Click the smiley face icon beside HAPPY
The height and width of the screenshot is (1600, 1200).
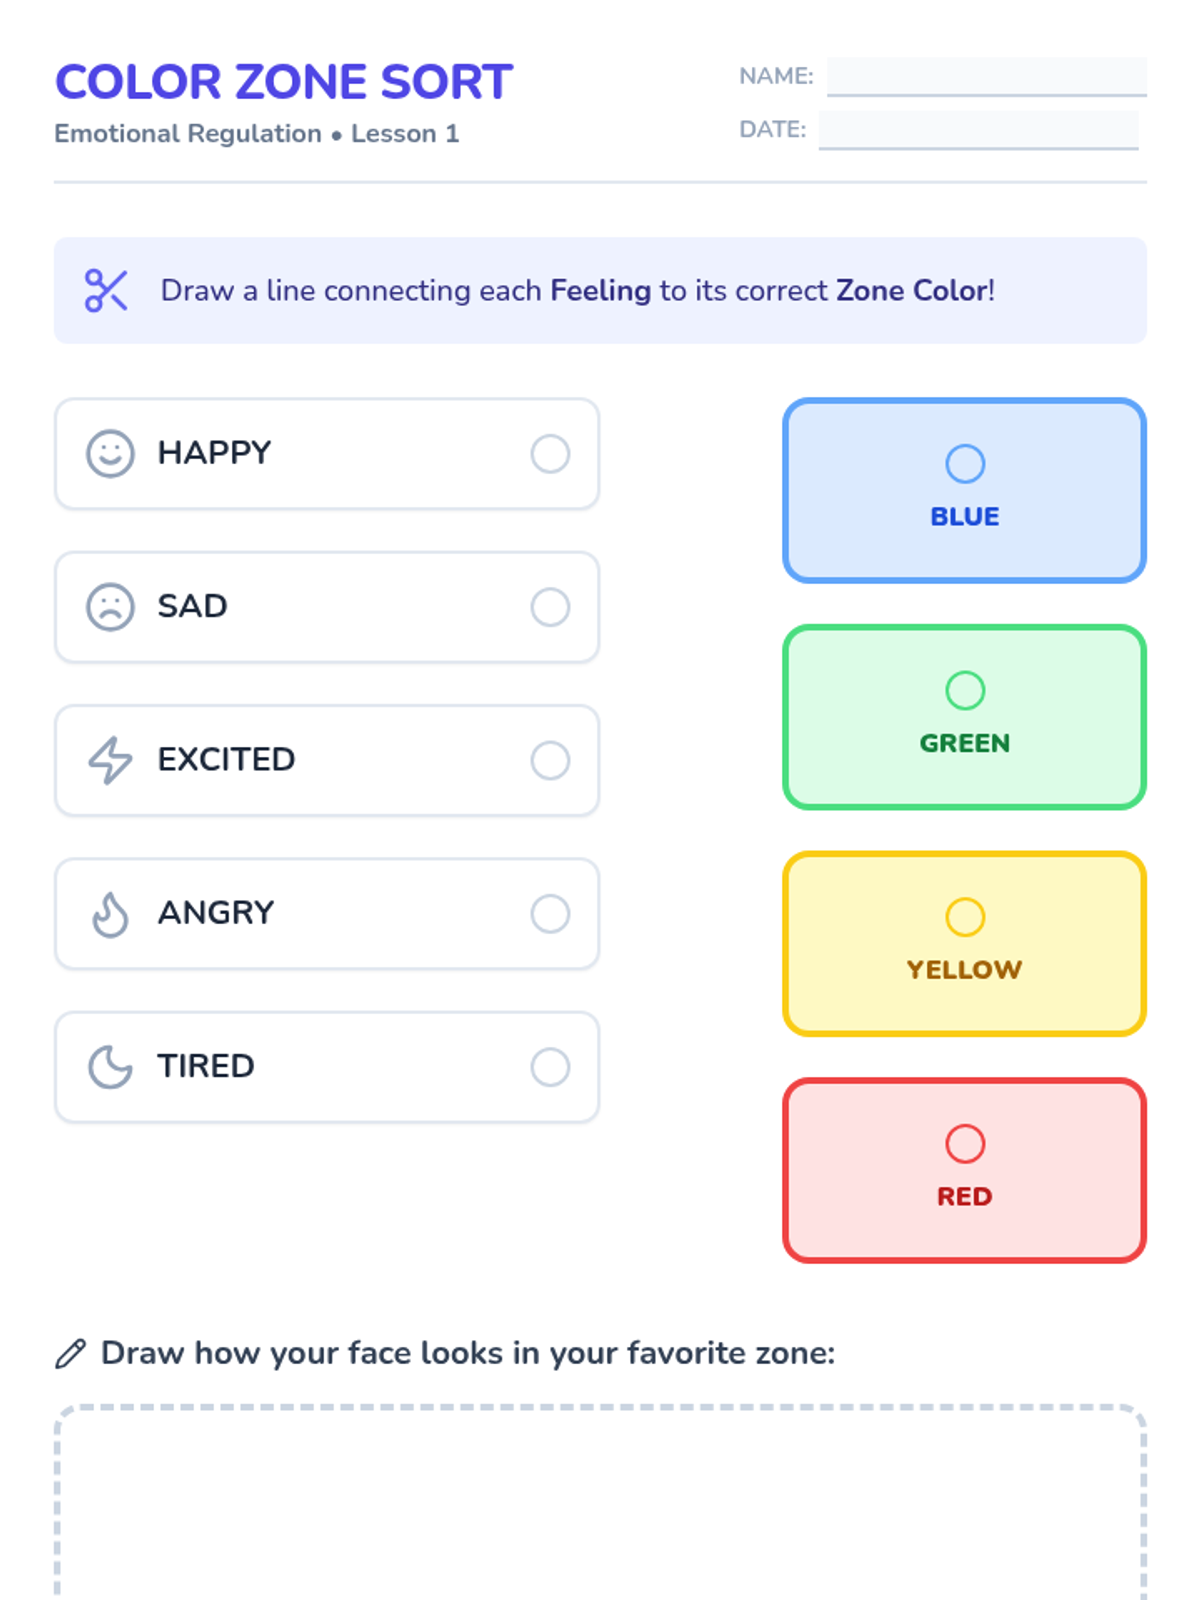click(110, 454)
